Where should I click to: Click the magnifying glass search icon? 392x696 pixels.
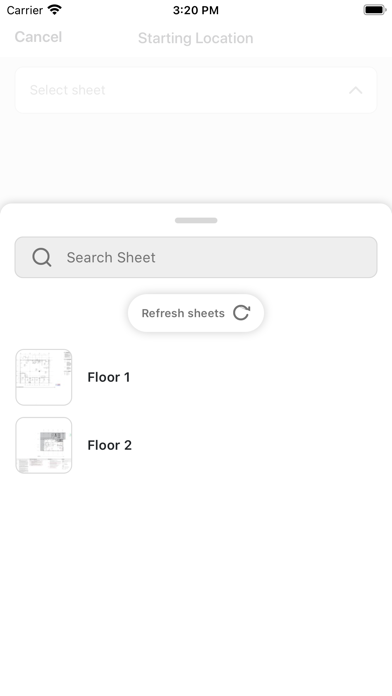click(x=42, y=257)
